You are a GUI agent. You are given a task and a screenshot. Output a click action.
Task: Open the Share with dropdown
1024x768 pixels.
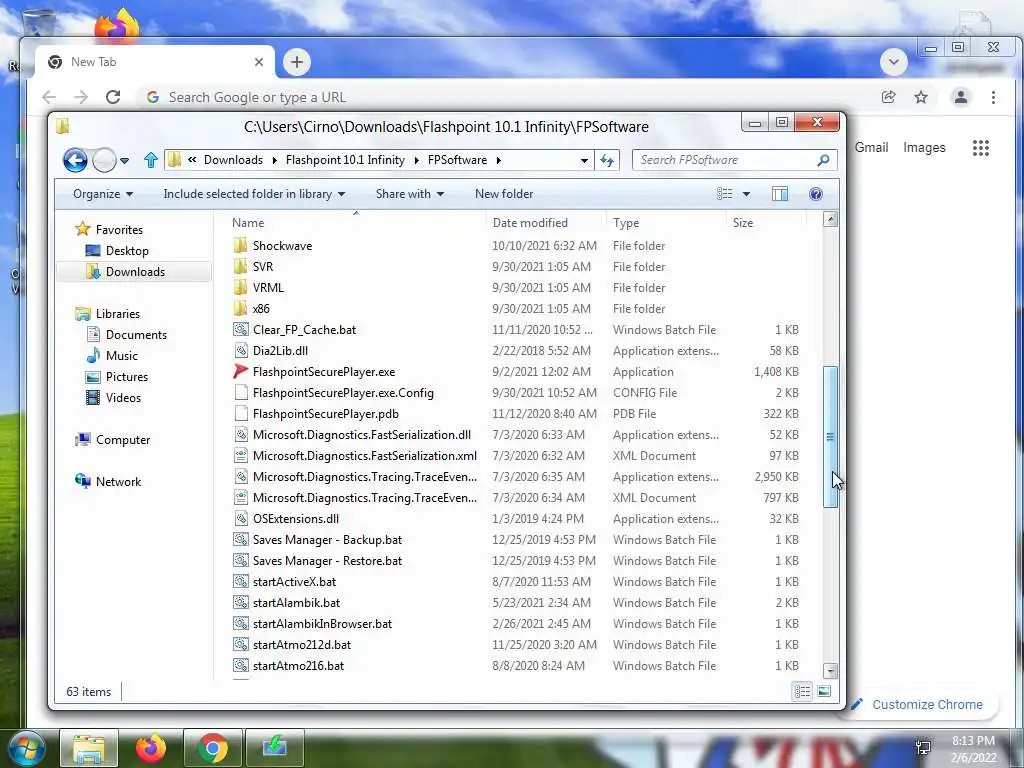tap(410, 194)
